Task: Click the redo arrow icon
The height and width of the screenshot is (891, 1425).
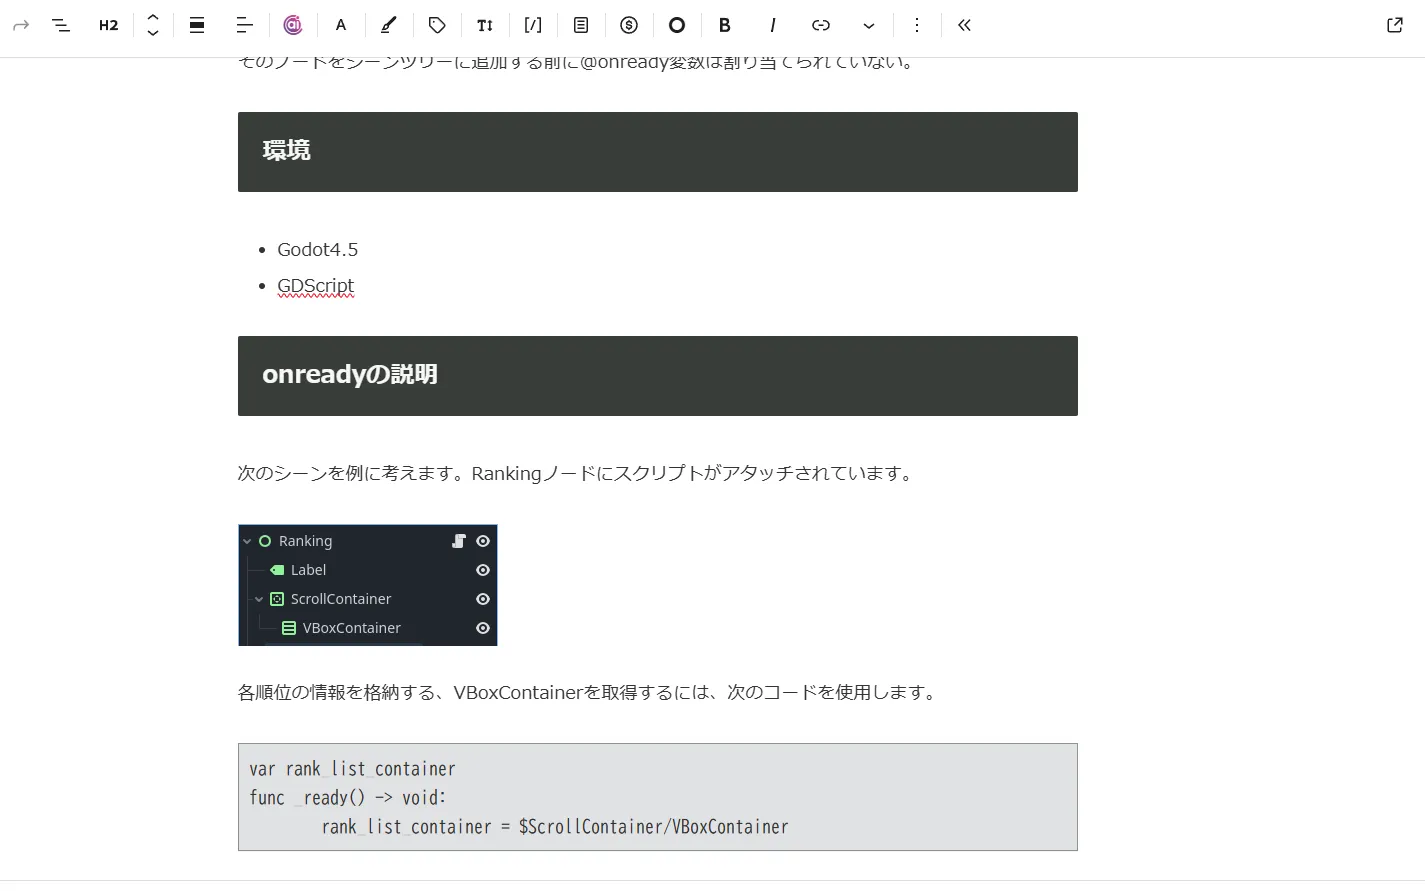Action: tap(21, 25)
